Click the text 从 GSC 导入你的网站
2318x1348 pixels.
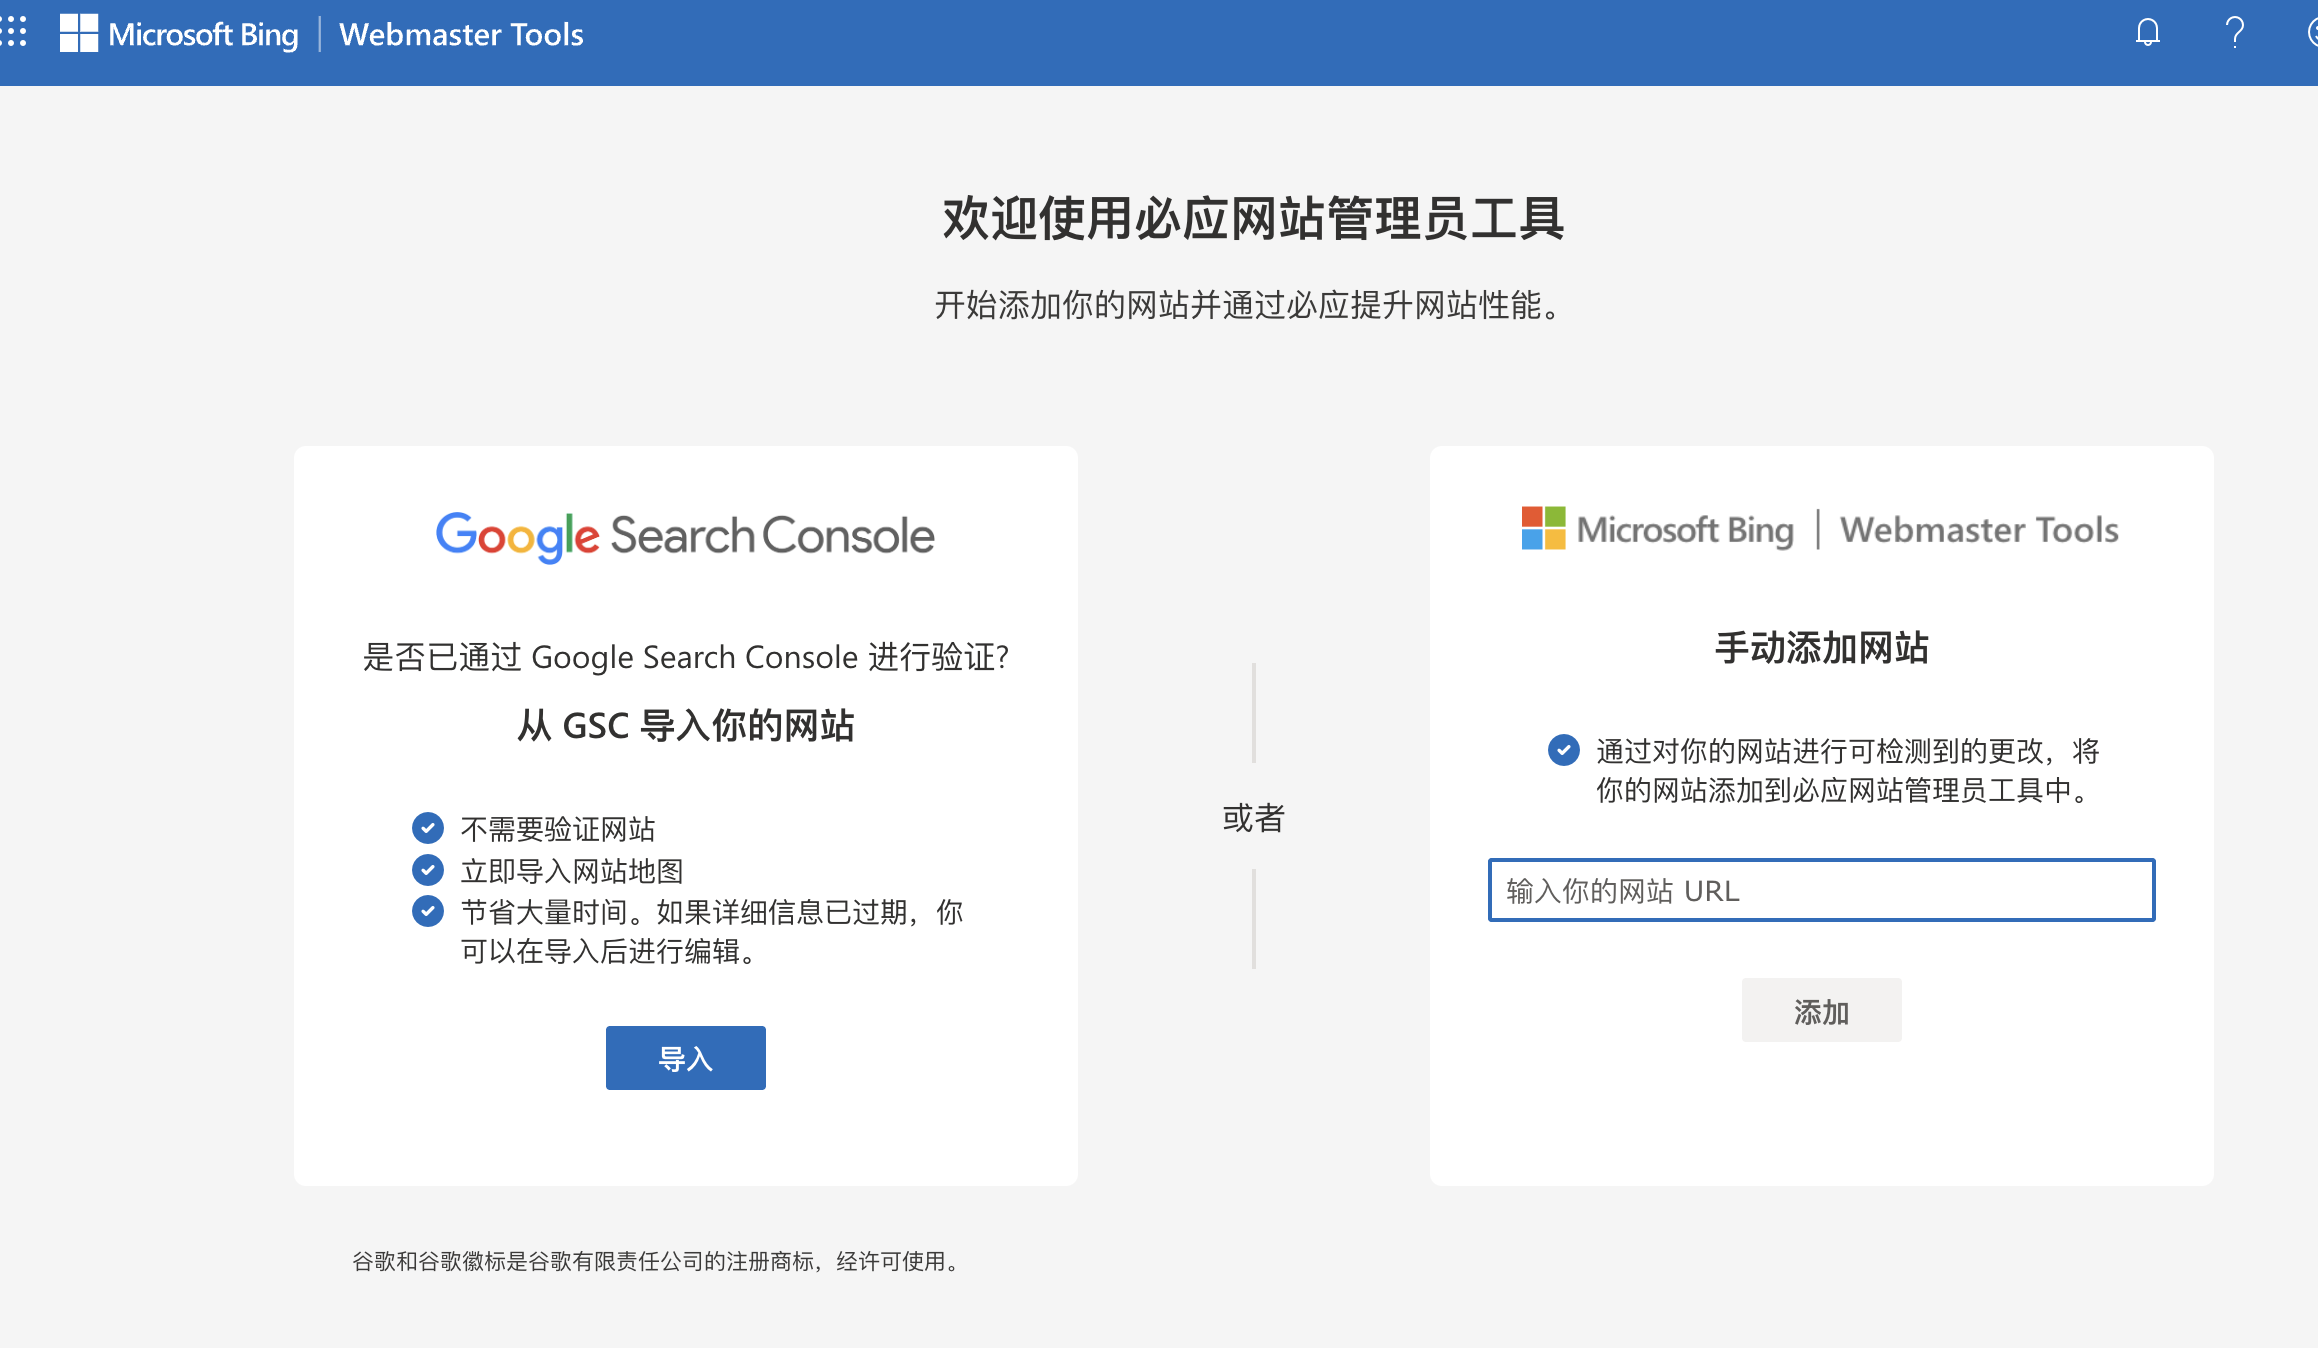pos(686,726)
